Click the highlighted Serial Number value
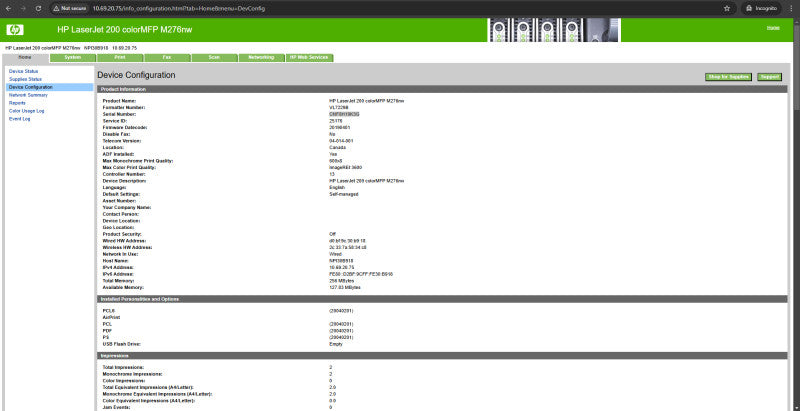 pos(344,114)
